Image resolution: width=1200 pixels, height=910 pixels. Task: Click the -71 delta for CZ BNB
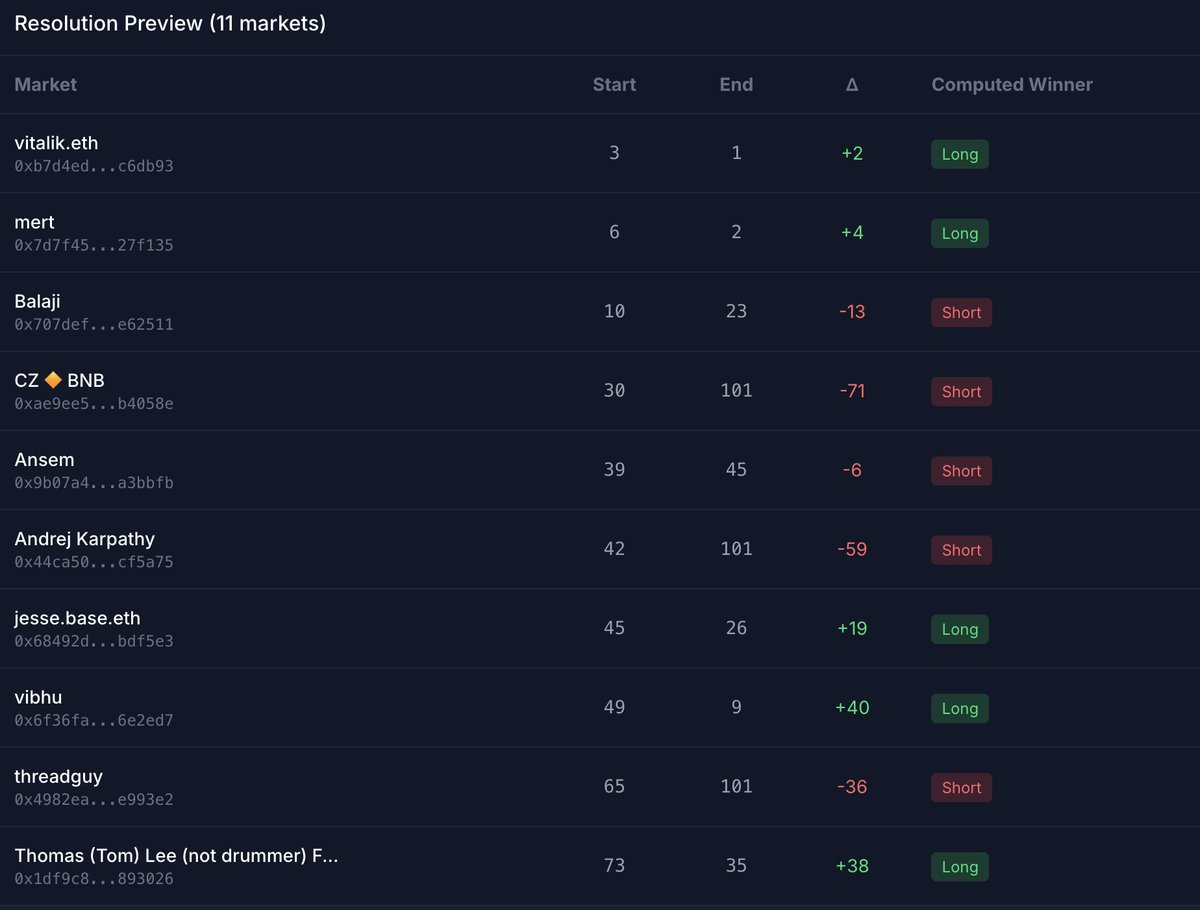(852, 391)
